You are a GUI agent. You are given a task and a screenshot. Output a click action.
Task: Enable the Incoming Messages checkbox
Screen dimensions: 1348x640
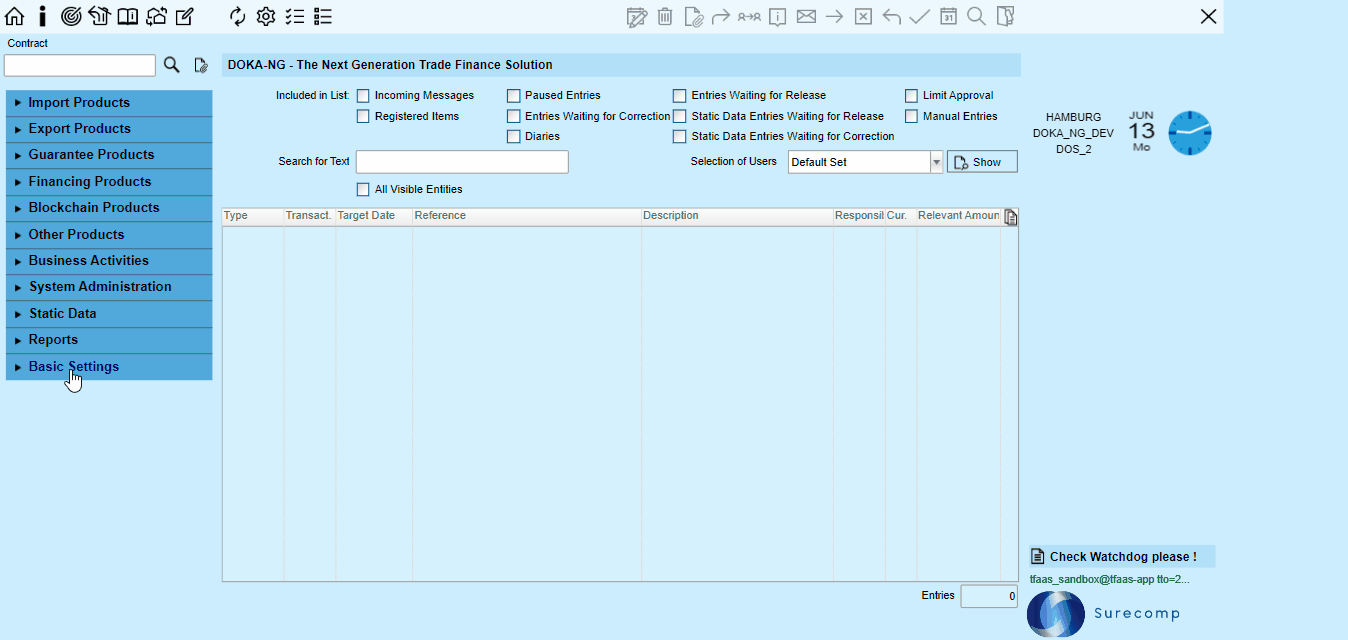(x=363, y=96)
